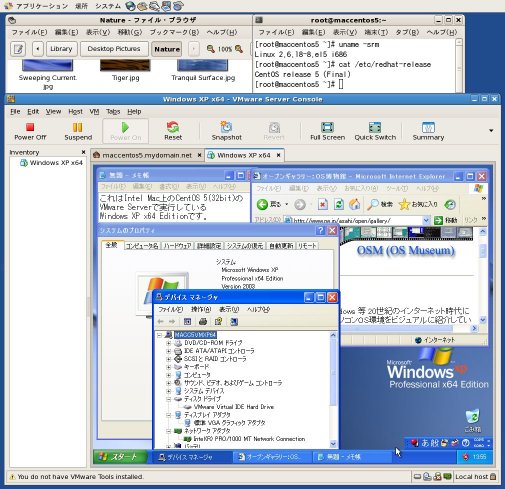Open IE search magnifier
Viewport: 505px width, 489px height.
(x=373, y=204)
